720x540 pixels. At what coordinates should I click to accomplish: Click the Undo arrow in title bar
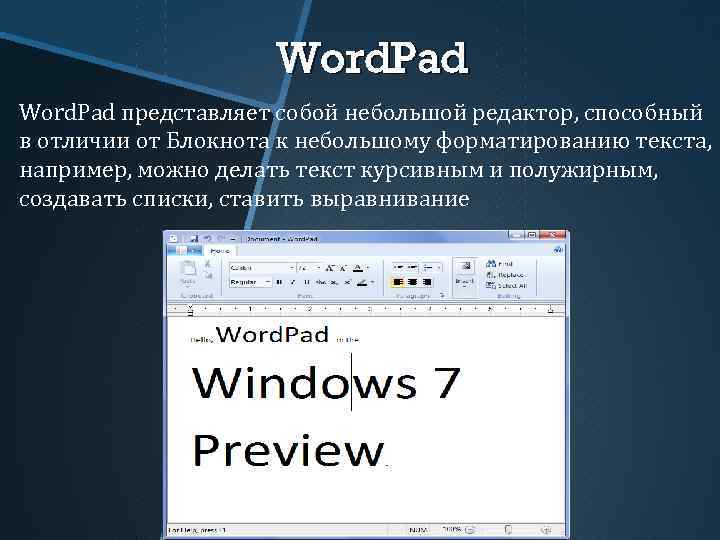pos(208,239)
